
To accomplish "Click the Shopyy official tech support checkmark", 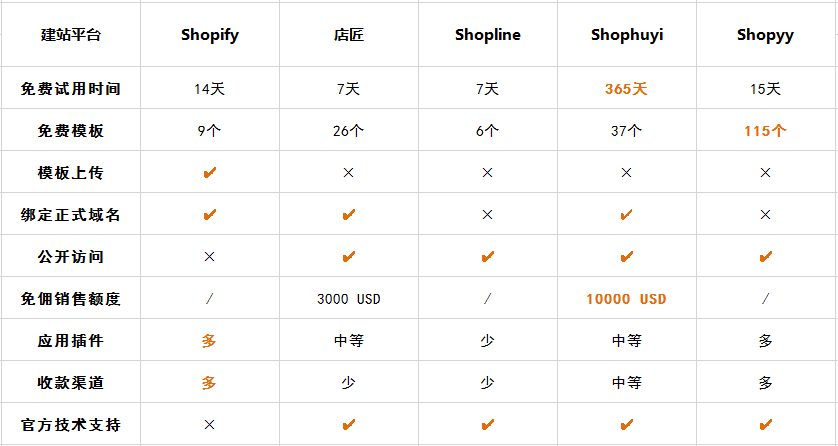I will click(x=765, y=425).
